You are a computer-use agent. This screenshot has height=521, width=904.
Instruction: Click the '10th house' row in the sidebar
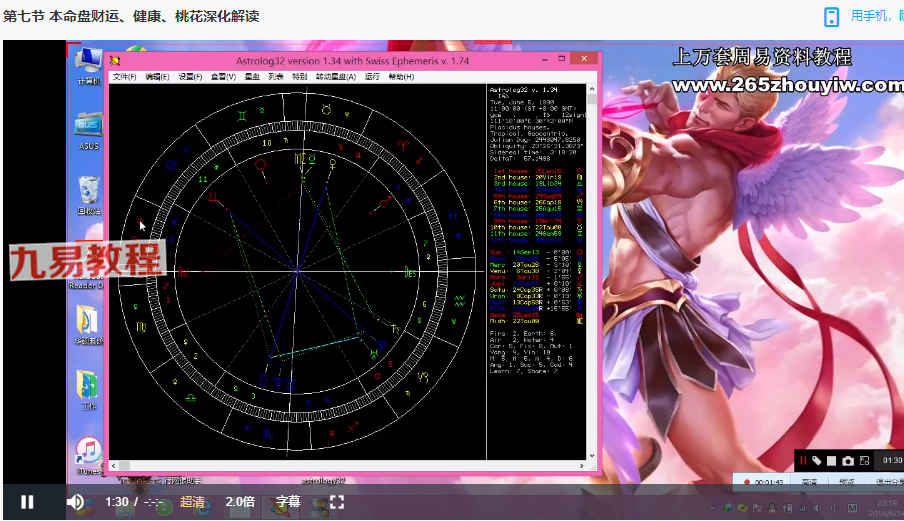point(528,227)
